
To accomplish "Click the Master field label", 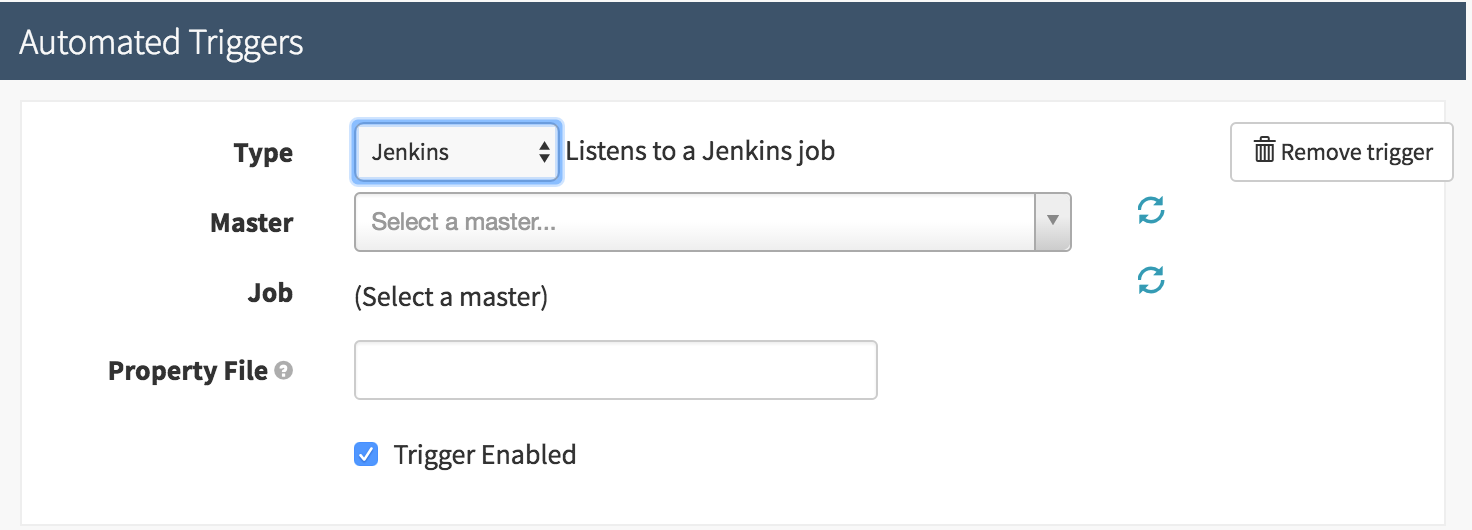I will click(x=251, y=222).
